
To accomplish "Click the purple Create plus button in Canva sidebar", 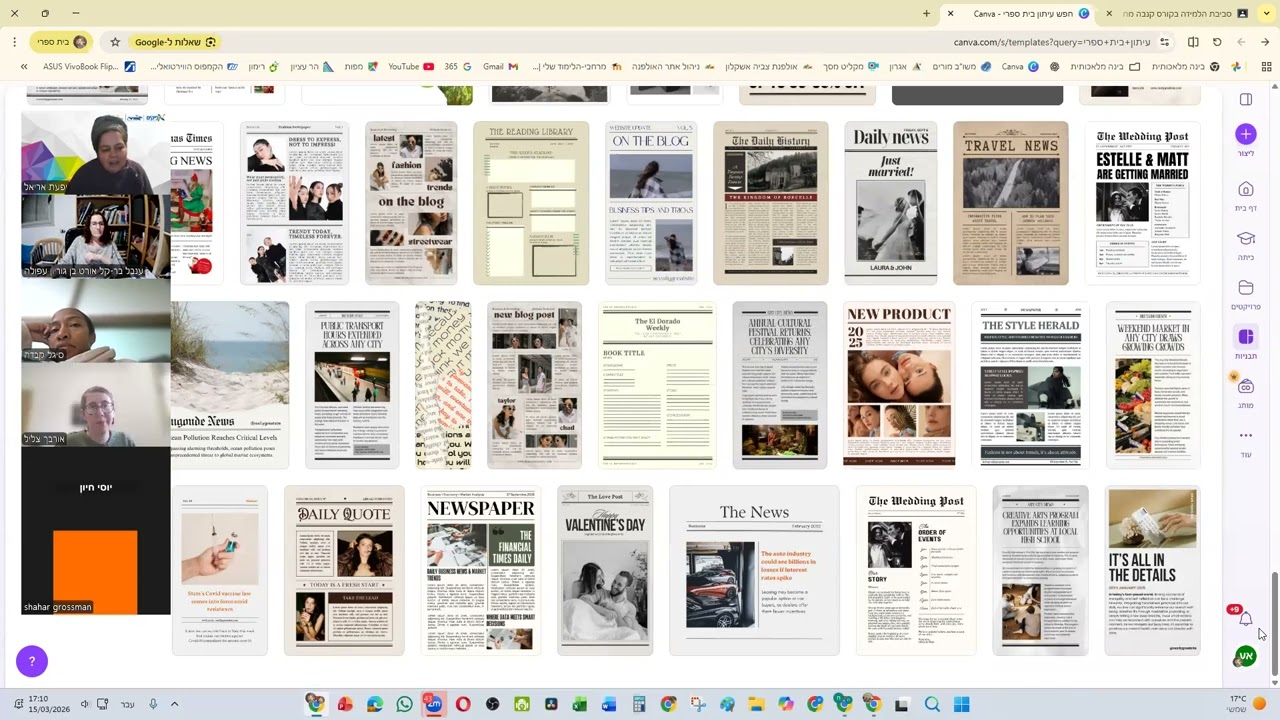I will pyautogui.click(x=1245, y=134).
